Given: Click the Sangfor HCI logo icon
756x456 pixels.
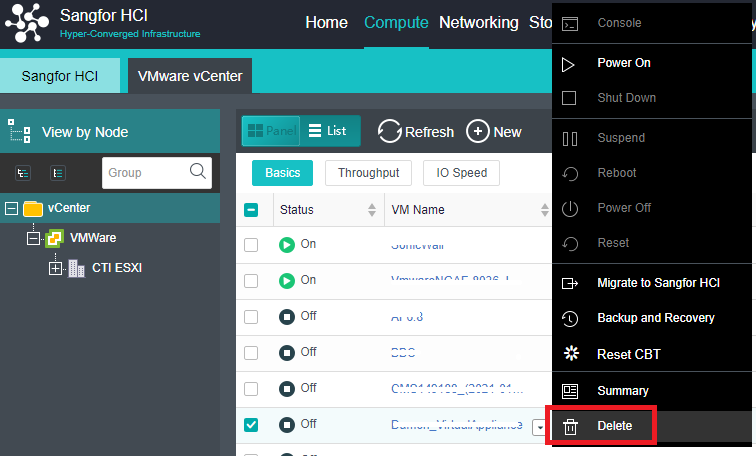Looking at the screenshot, I should 26,24.
